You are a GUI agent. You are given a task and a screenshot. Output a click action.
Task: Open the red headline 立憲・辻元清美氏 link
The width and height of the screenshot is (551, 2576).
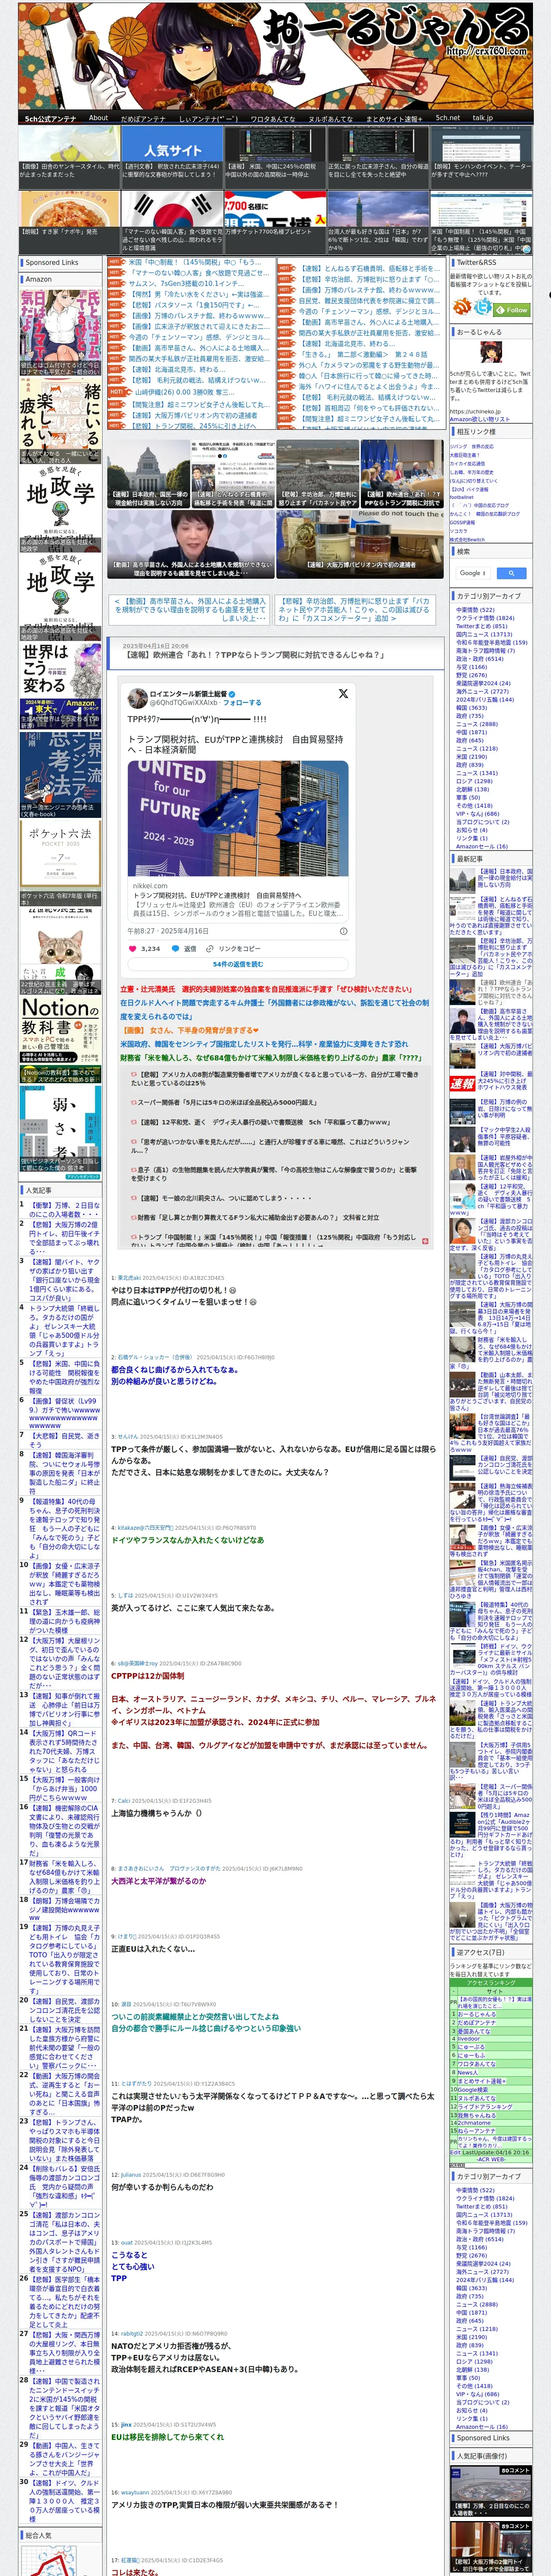[x=267, y=989]
